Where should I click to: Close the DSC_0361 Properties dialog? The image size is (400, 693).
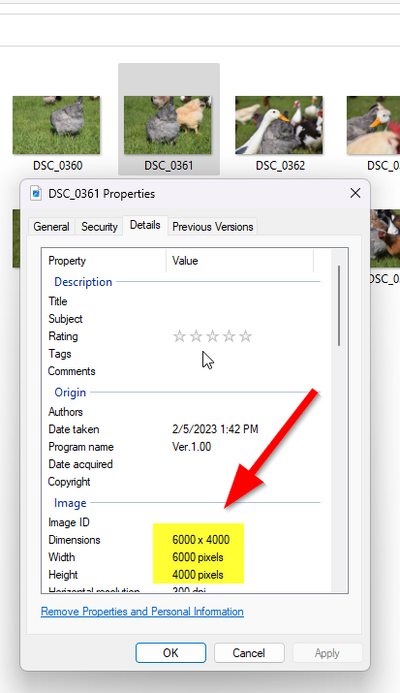355,193
